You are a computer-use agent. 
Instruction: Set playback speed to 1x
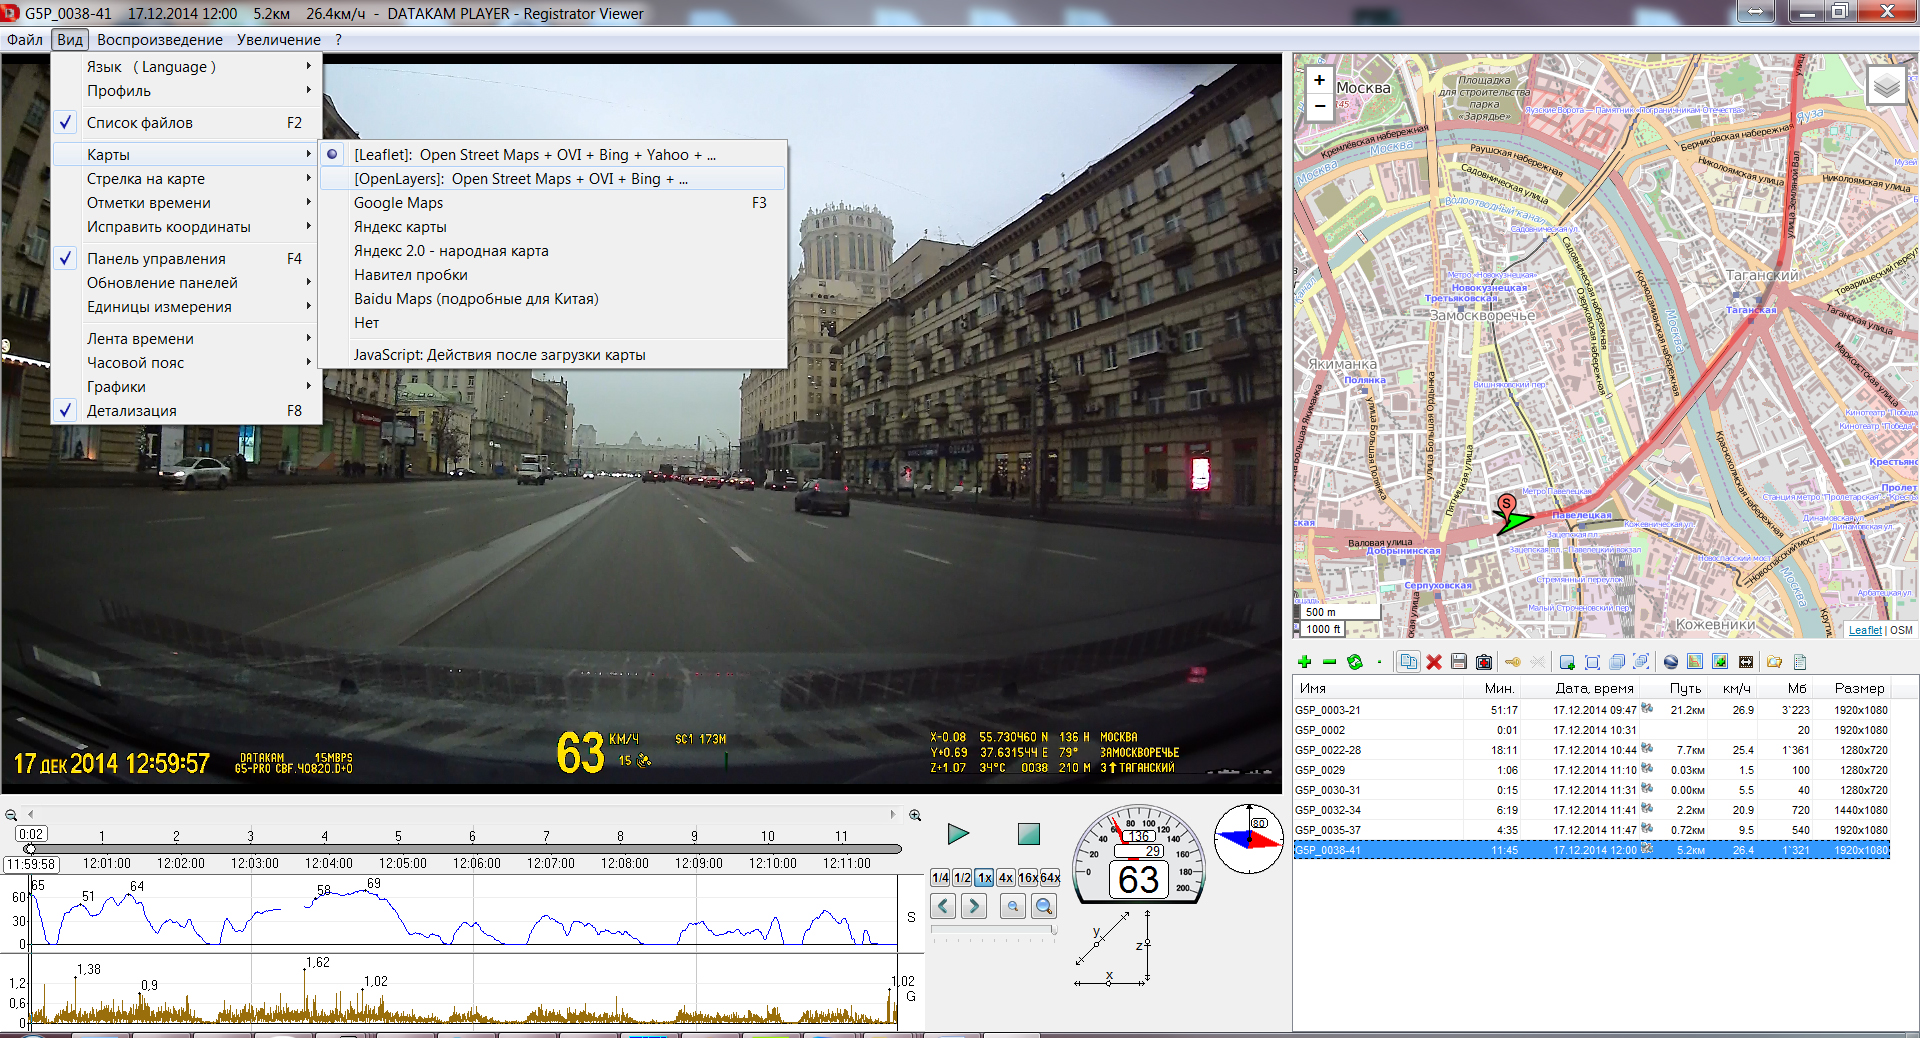tap(984, 877)
